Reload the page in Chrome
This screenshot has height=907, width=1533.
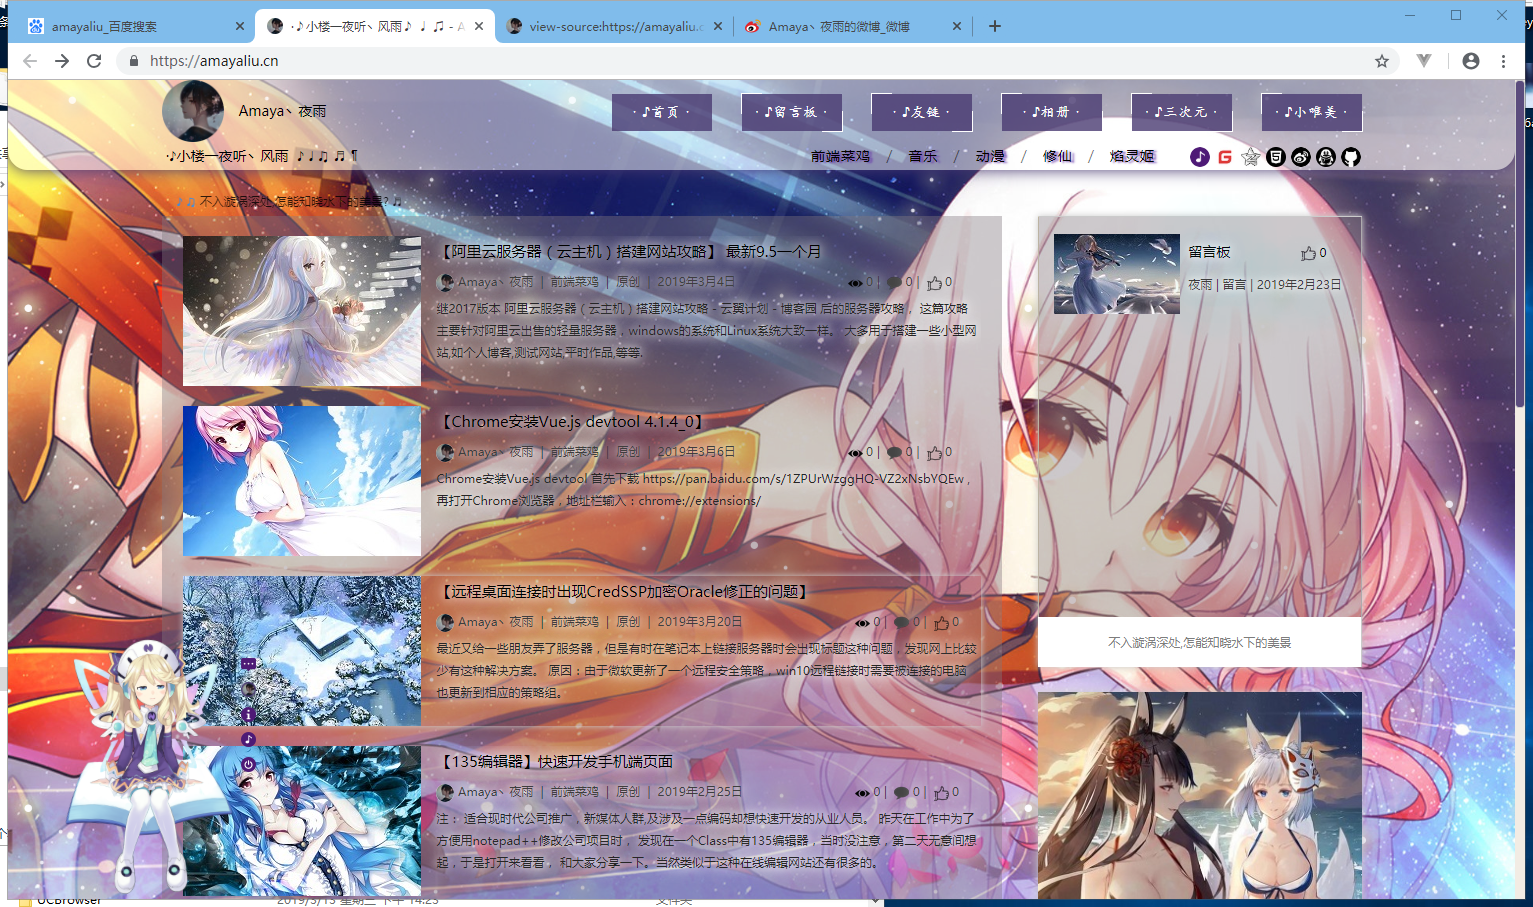tap(94, 61)
